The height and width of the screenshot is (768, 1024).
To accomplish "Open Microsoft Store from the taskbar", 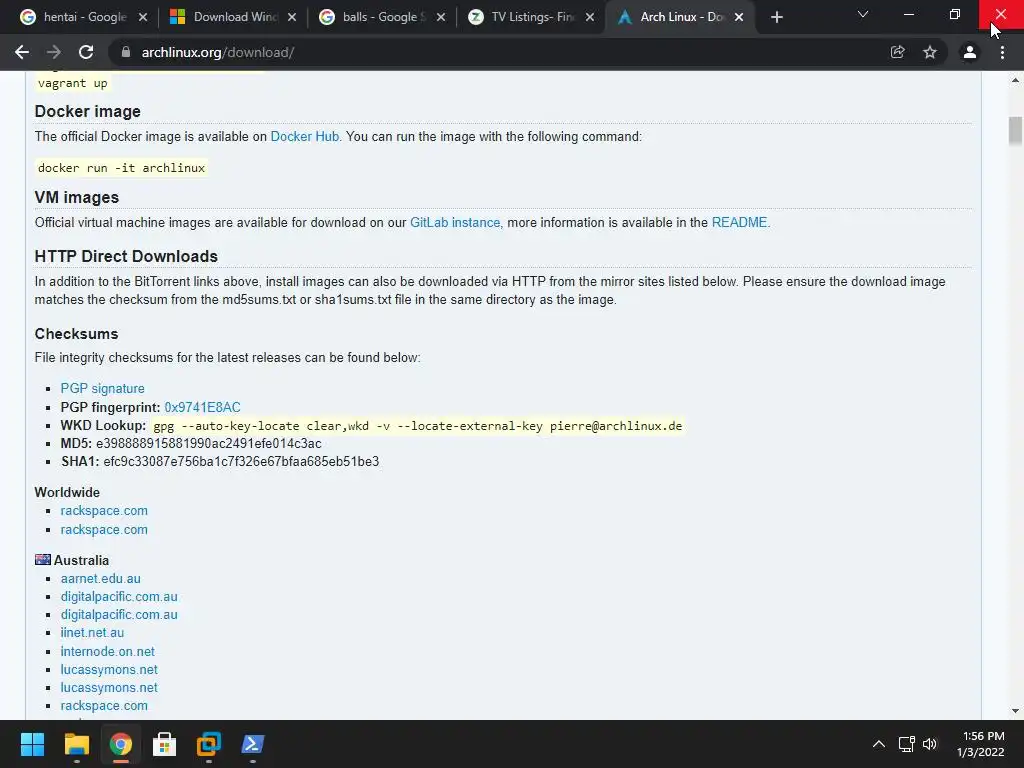I will [165, 744].
